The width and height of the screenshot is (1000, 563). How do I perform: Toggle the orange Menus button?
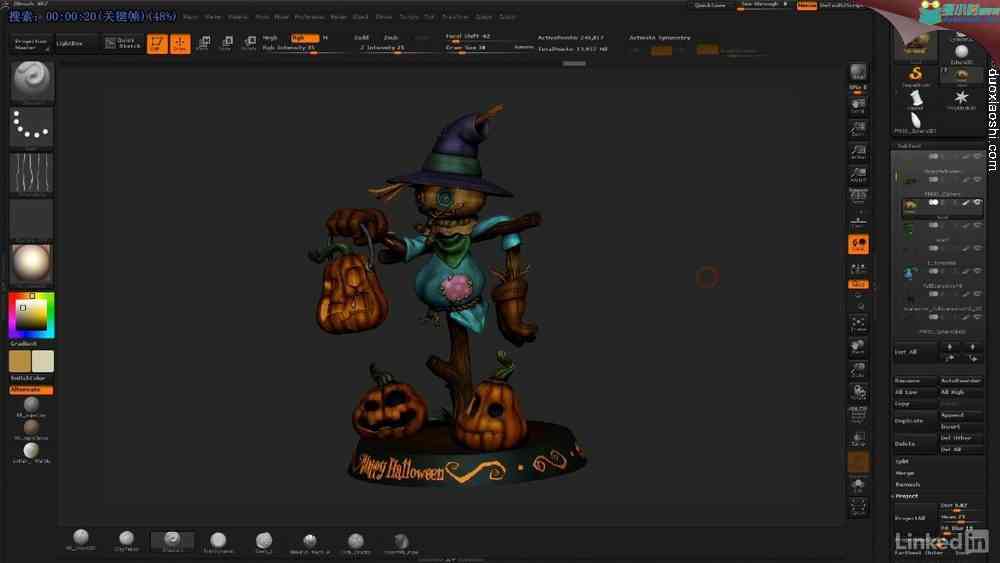tap(807, 5)
